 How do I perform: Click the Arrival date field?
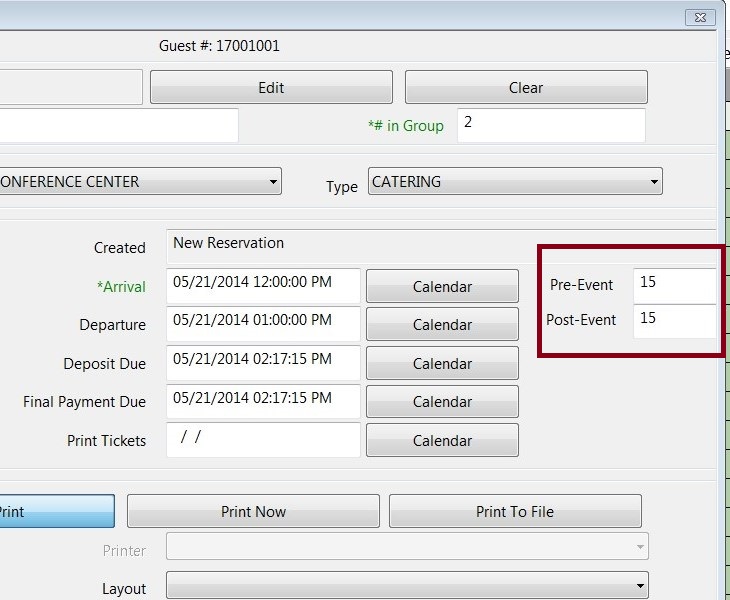coord(263,286)
